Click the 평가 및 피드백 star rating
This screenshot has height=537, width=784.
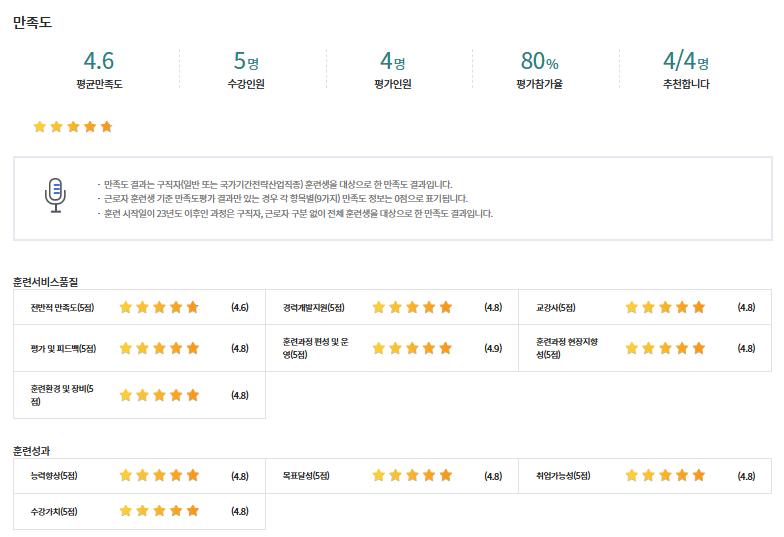(x=159, y=348)
